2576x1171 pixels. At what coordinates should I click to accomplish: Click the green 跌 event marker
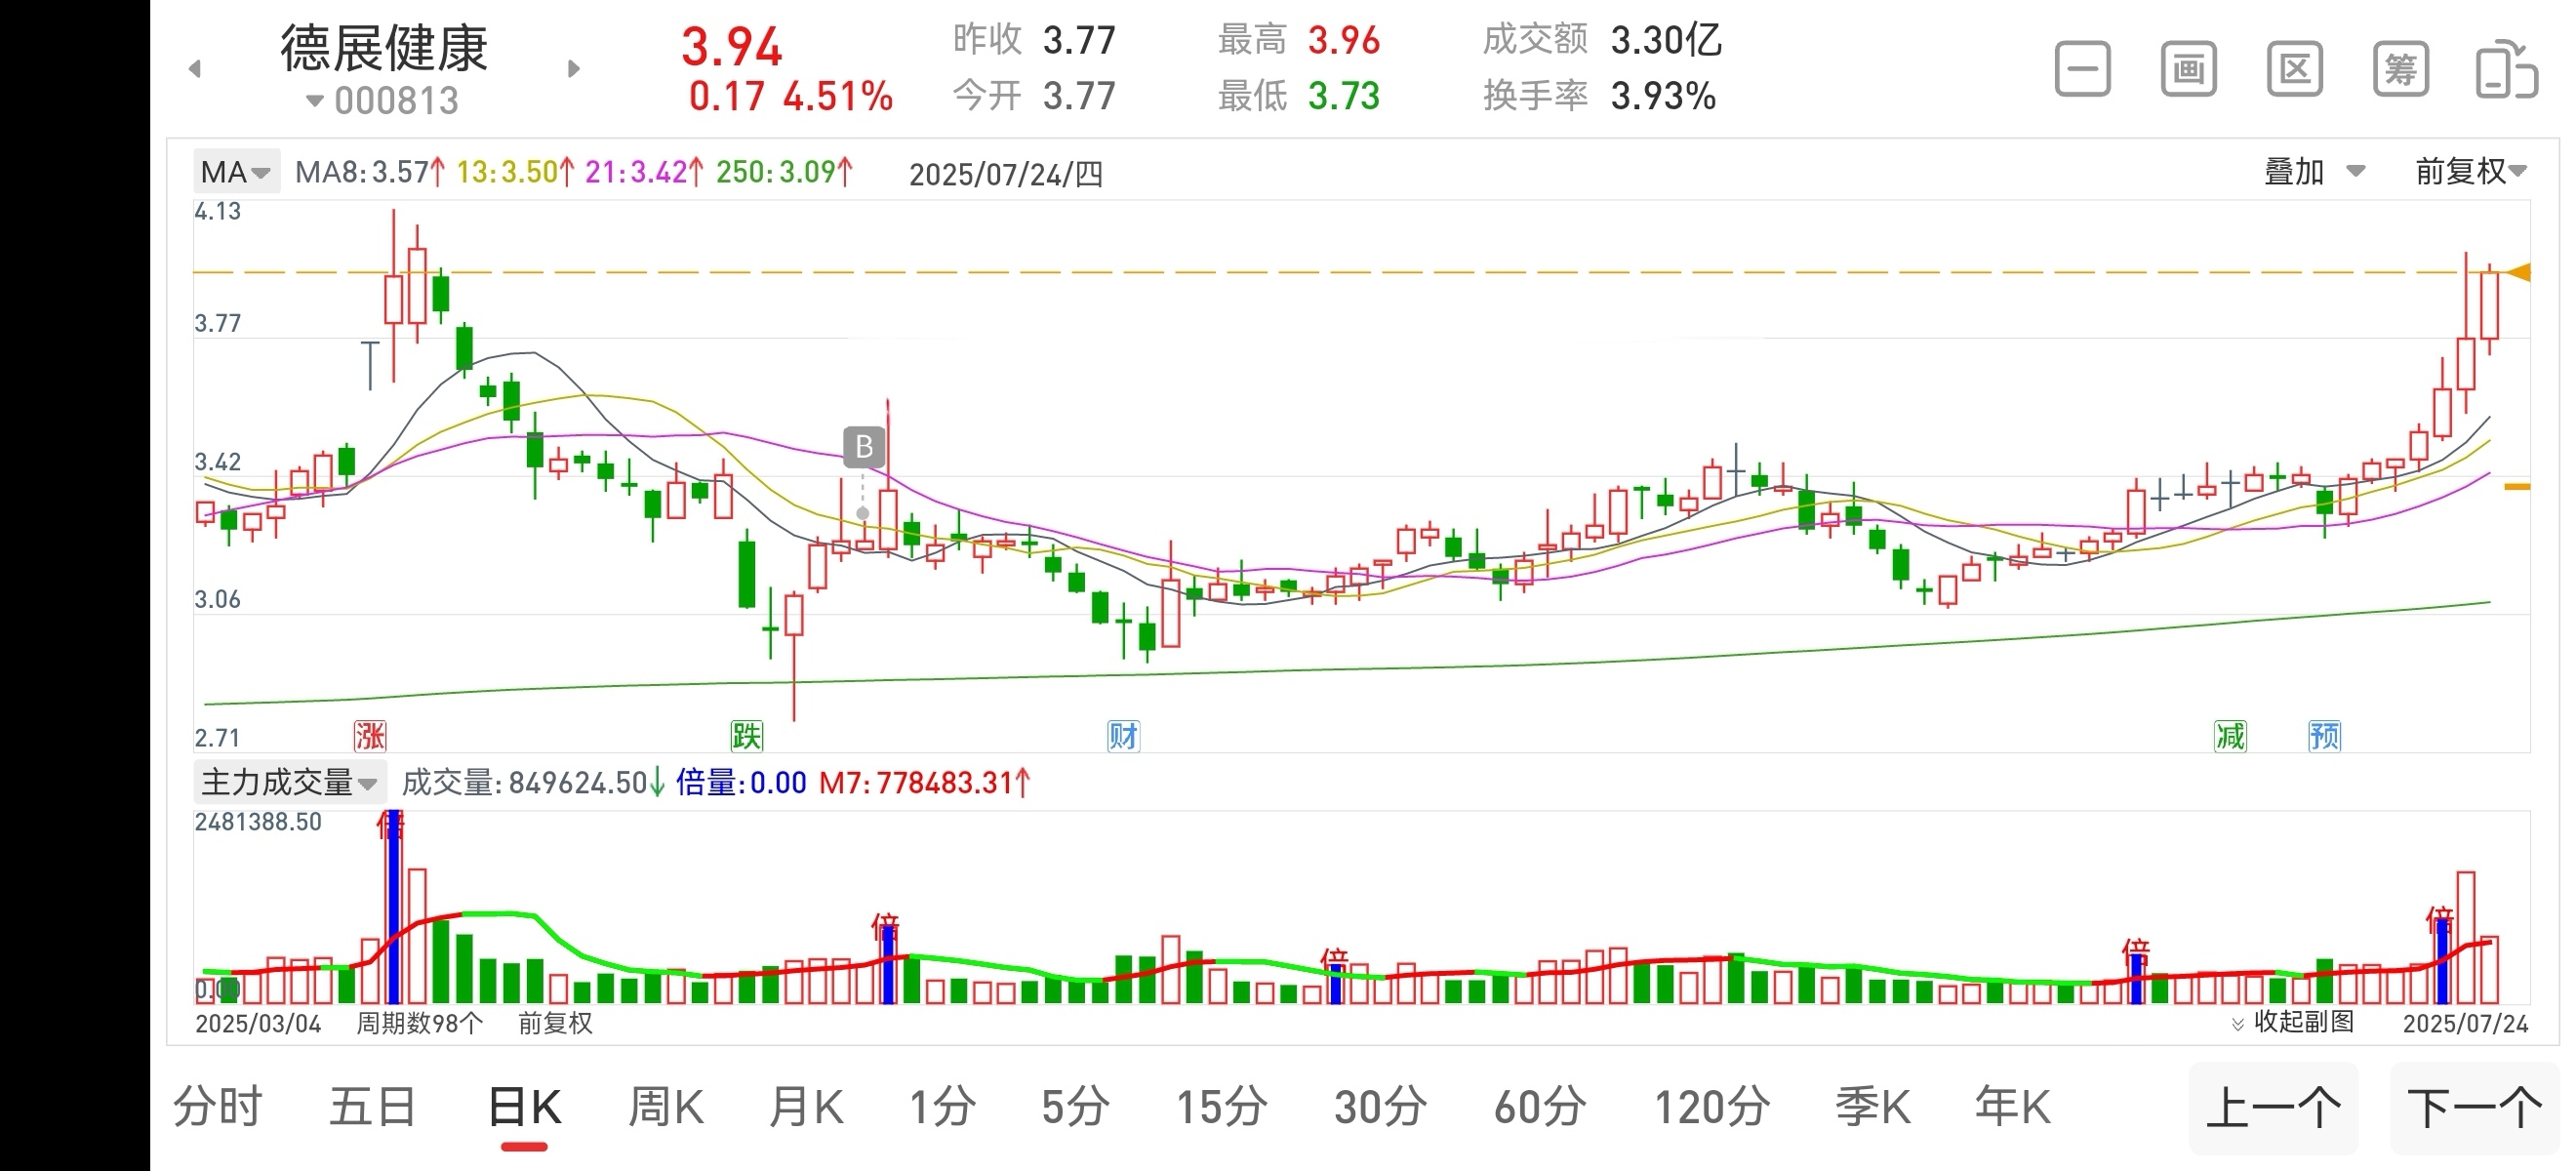click(x=746, y=736)
